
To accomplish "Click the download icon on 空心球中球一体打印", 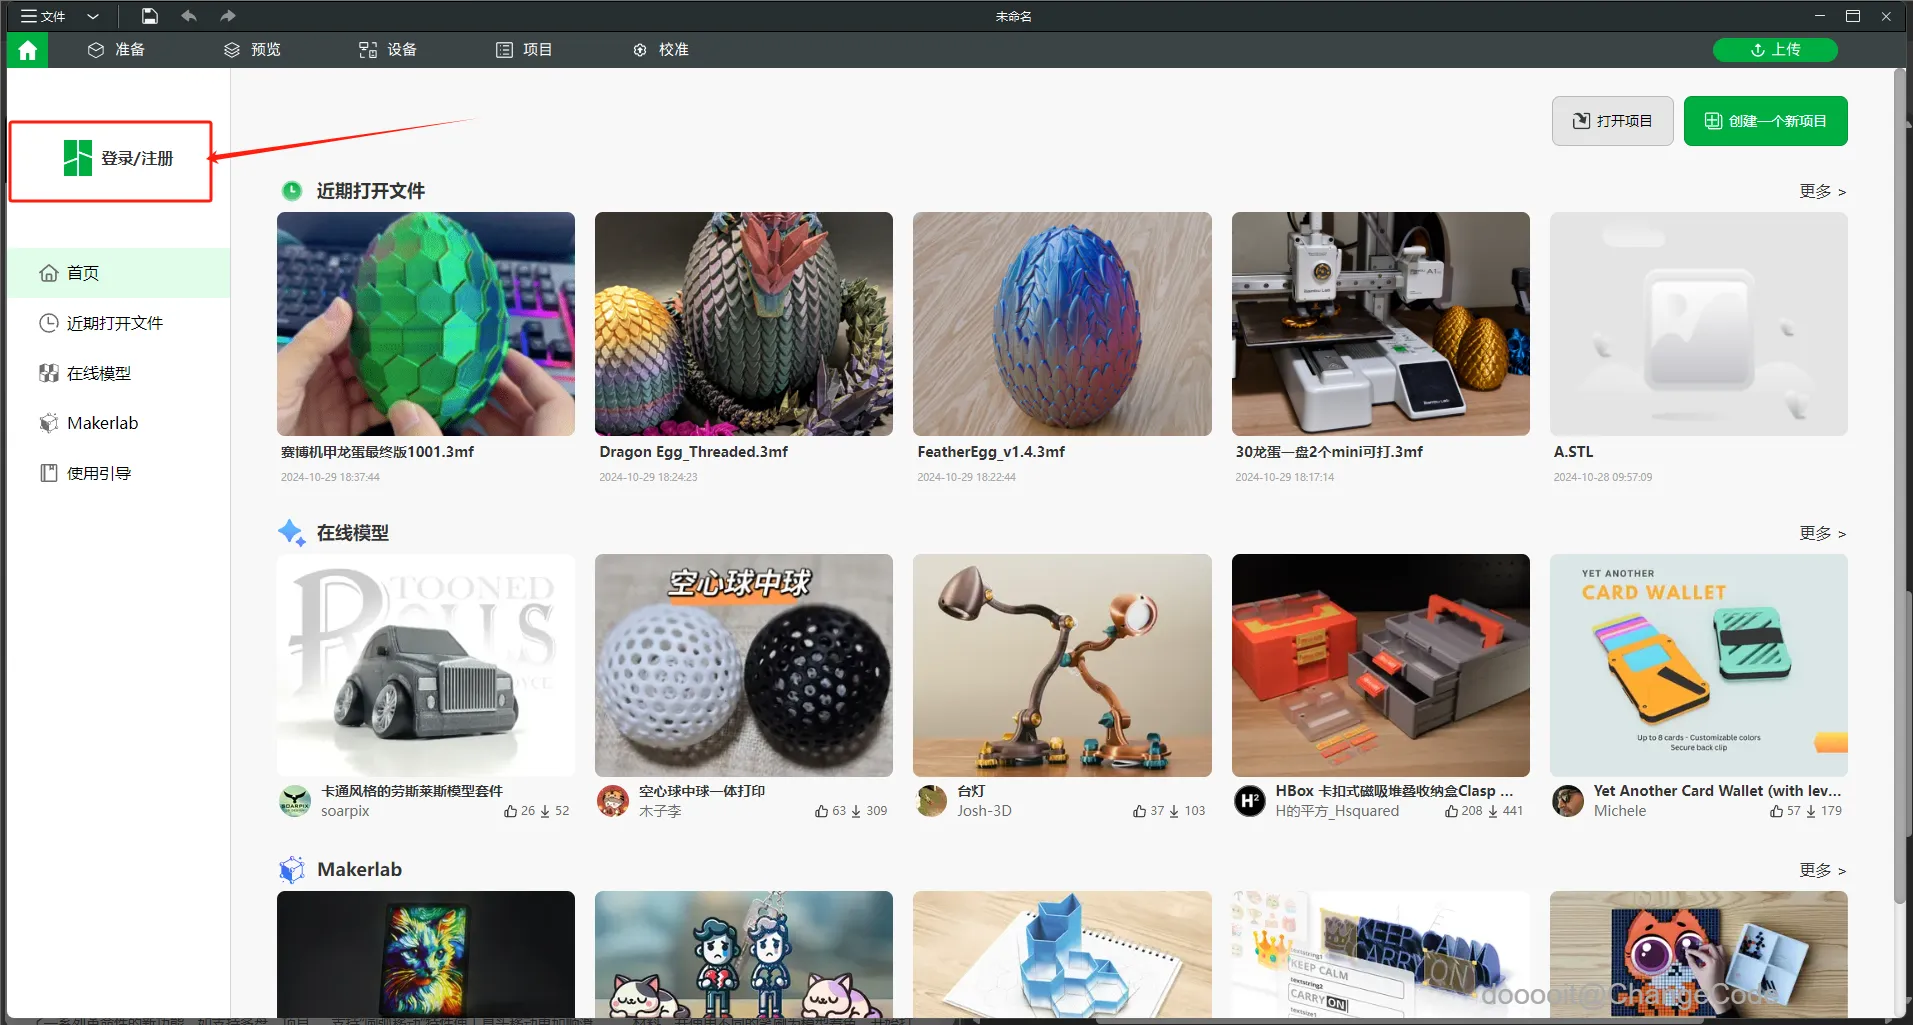I will [x=856, y=811].
